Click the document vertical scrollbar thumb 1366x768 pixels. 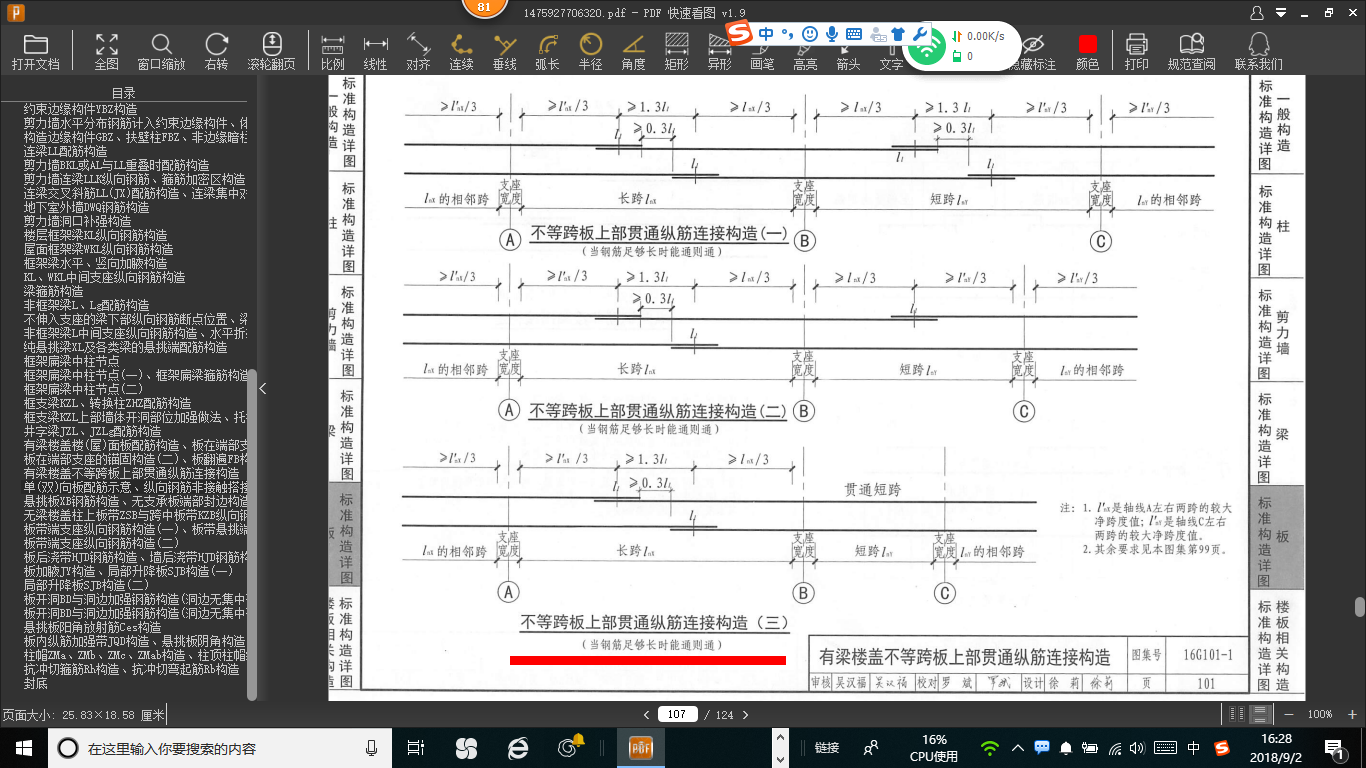(x=1359, y=606)
